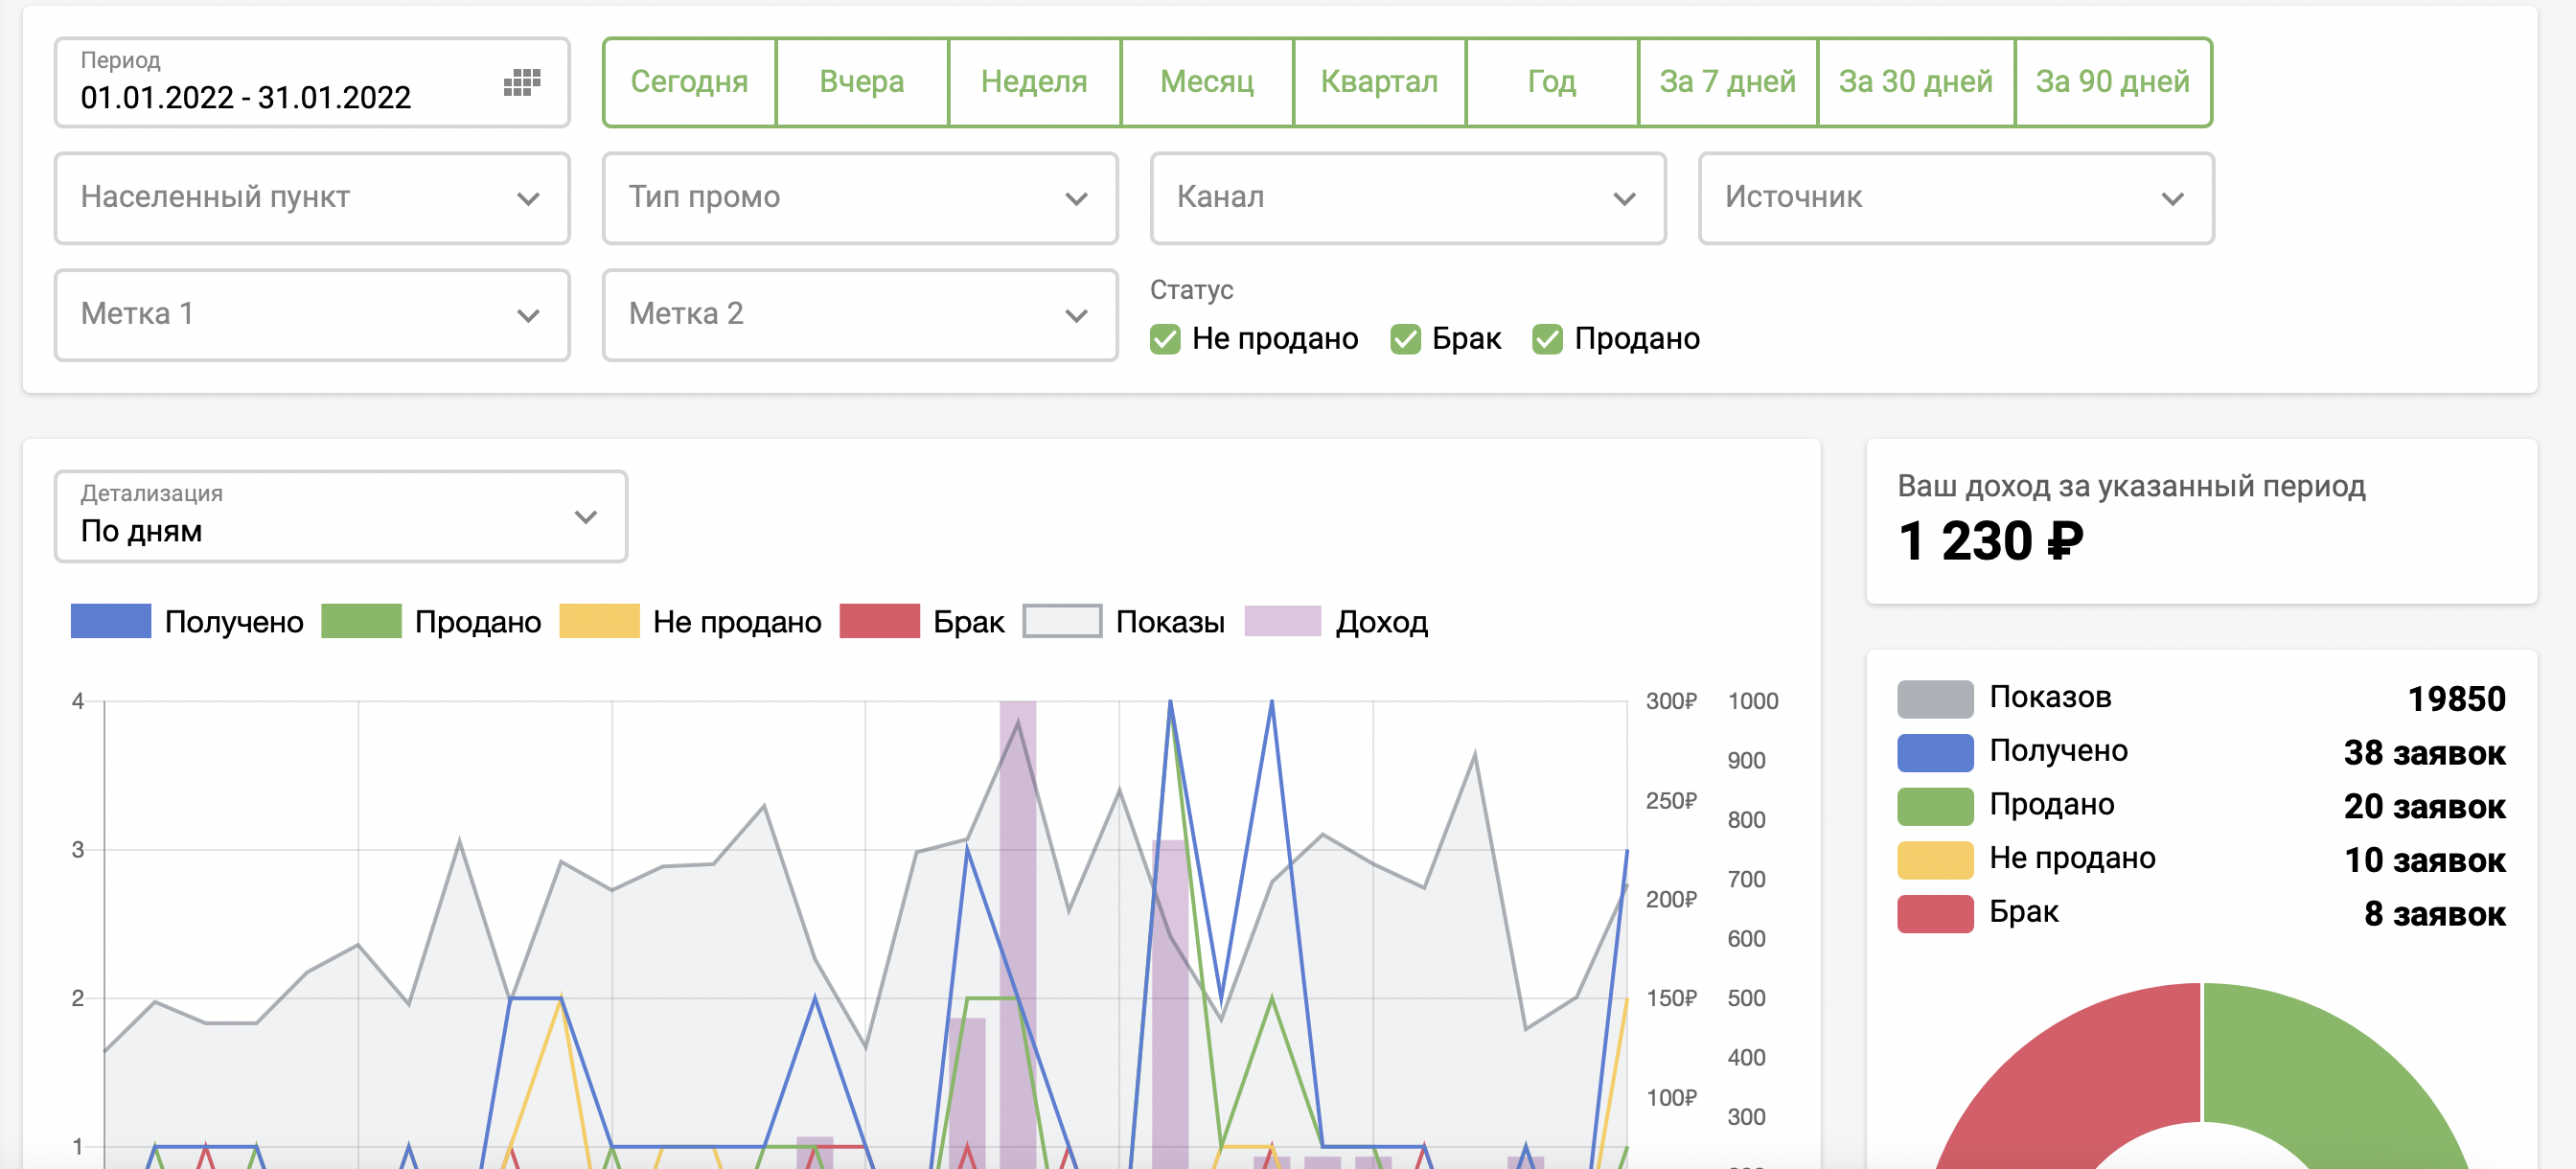The image size is (2576, 1169).
Task: Choose the Неделя period button
Action: 1034,82
